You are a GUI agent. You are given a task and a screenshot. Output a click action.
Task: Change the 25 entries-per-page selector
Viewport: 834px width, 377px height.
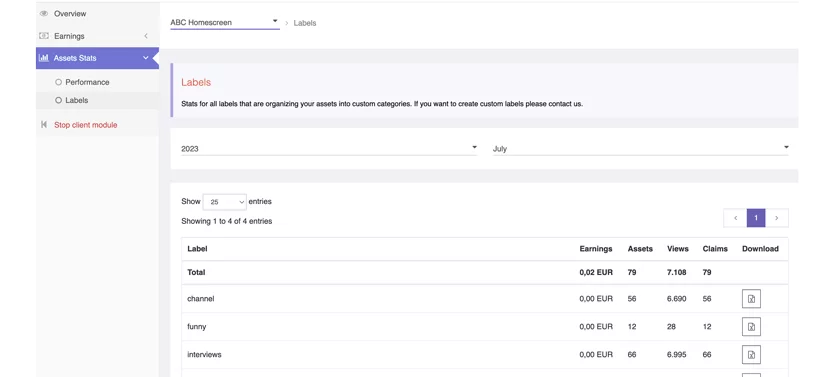point(224,202)
